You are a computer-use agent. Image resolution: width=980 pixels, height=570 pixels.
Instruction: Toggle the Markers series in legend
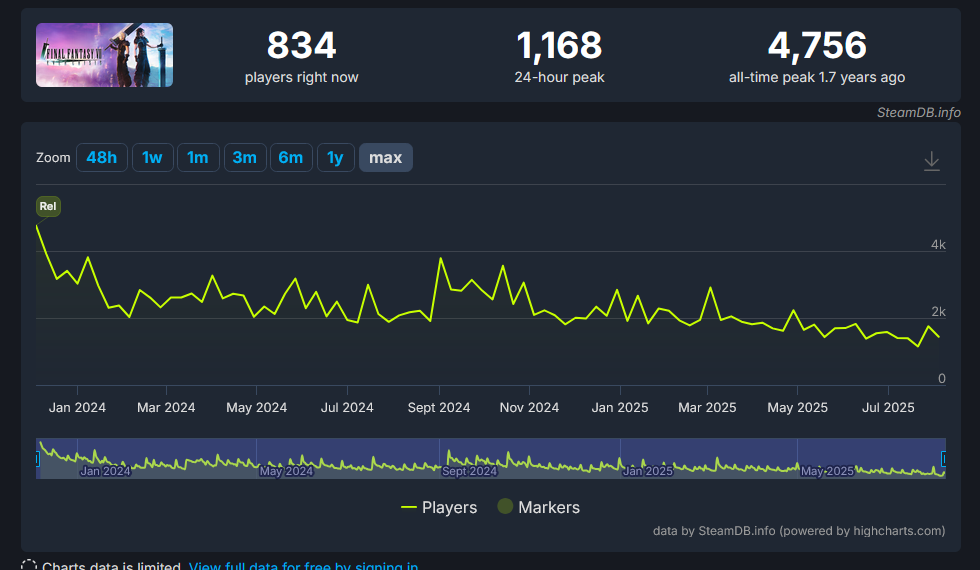point(539,507)
